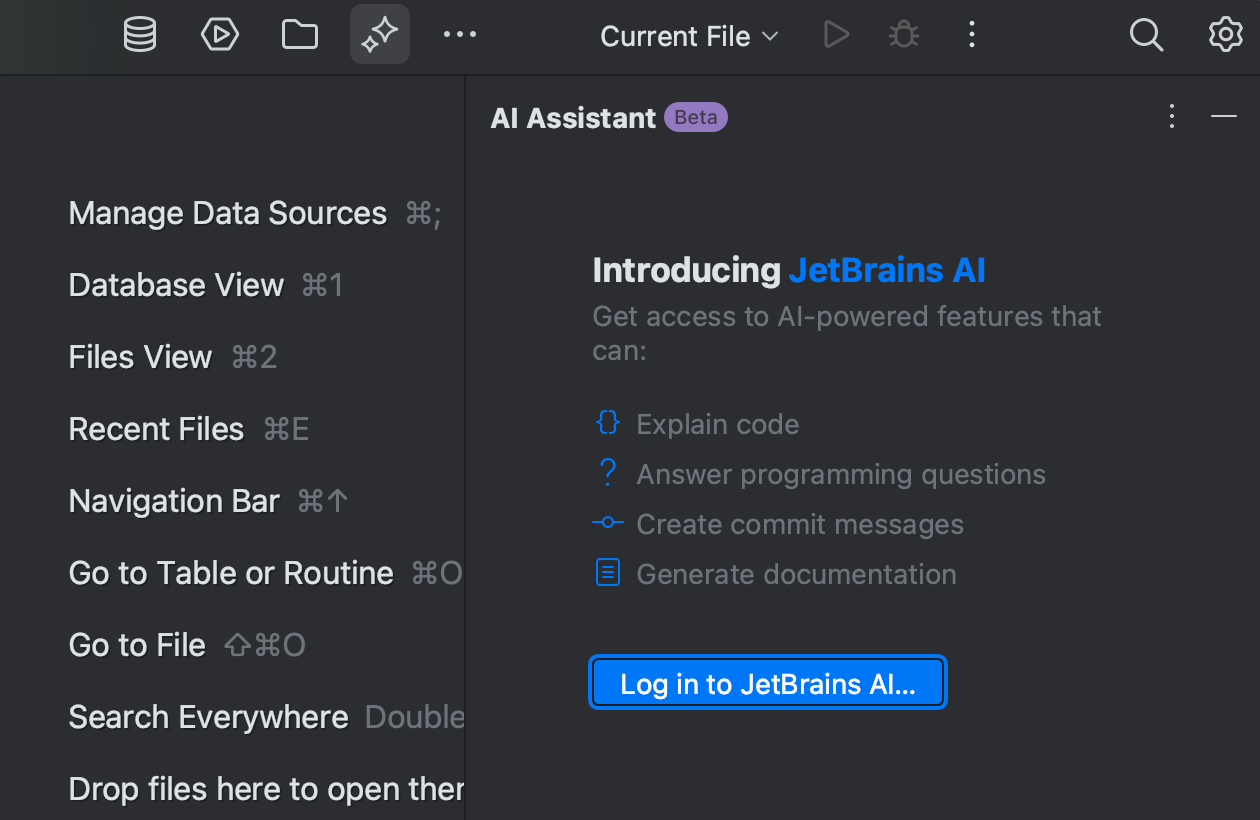The image size is (1260, 820).
Task: Open the AI Assistant panel options menu
Action: [x=1171, y=117]
